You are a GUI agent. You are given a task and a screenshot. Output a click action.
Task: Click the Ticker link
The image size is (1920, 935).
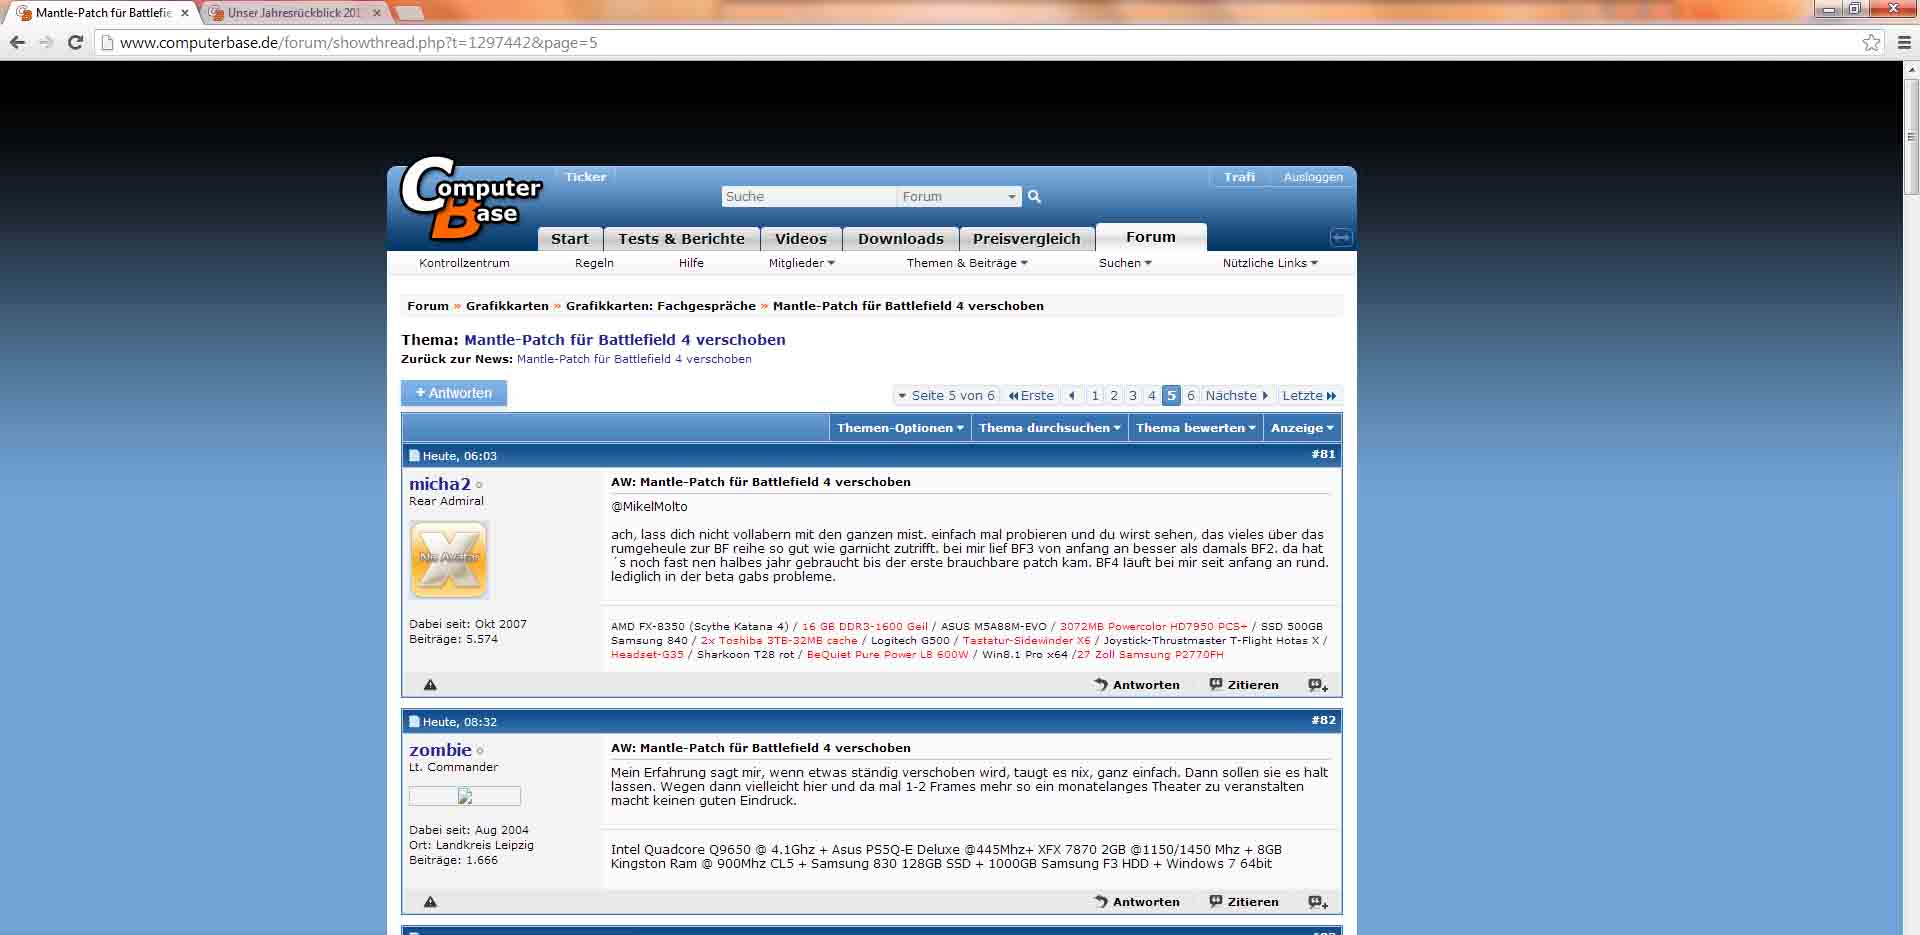point(585,177)
